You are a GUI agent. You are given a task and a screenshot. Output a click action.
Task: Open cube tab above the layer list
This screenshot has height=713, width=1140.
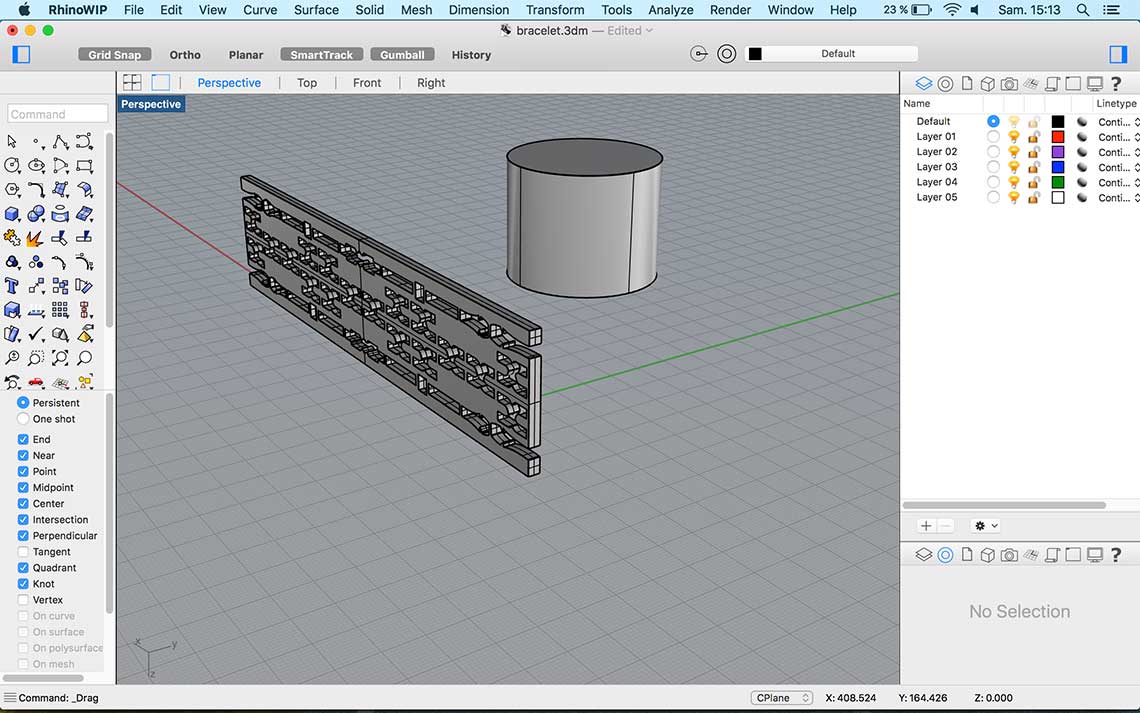[x=987, y=84]
